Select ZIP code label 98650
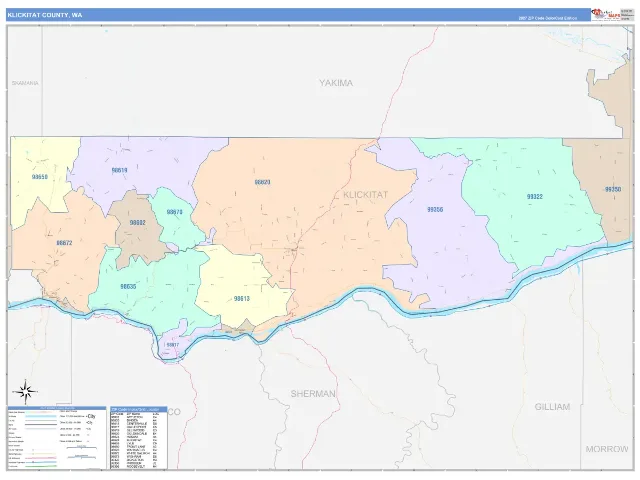The image size is (640, 480). point(40,177)
